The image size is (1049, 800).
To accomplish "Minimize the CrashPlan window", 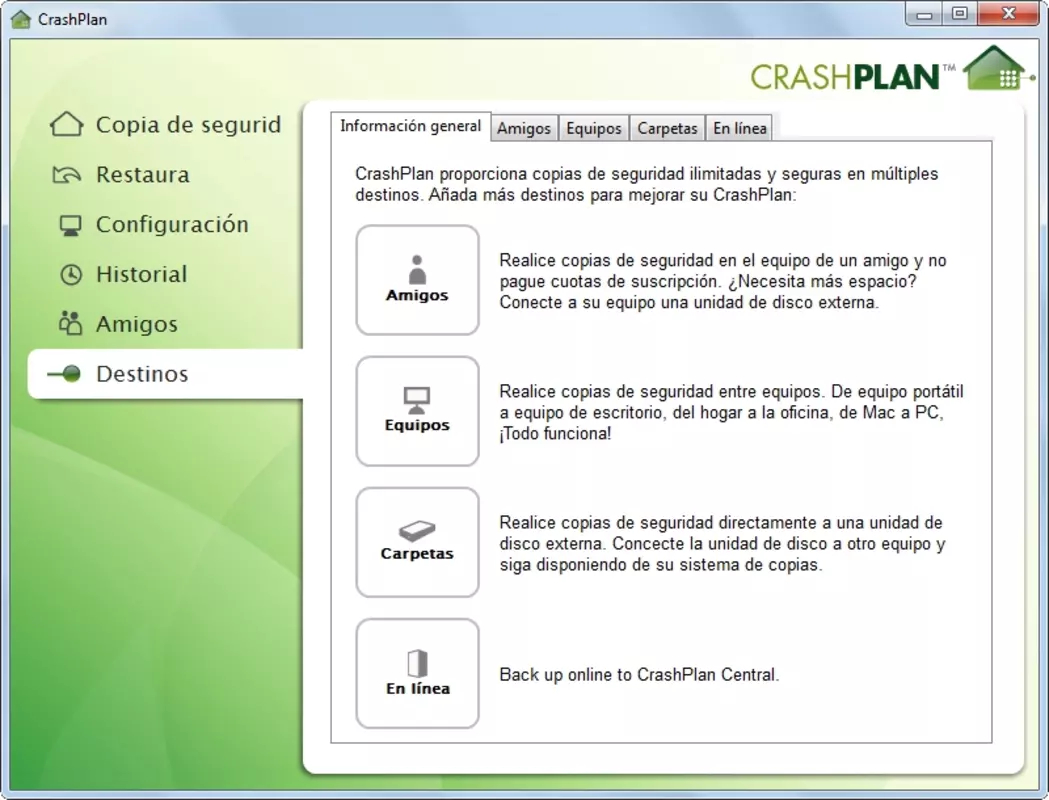I will [x=924, y=14].
